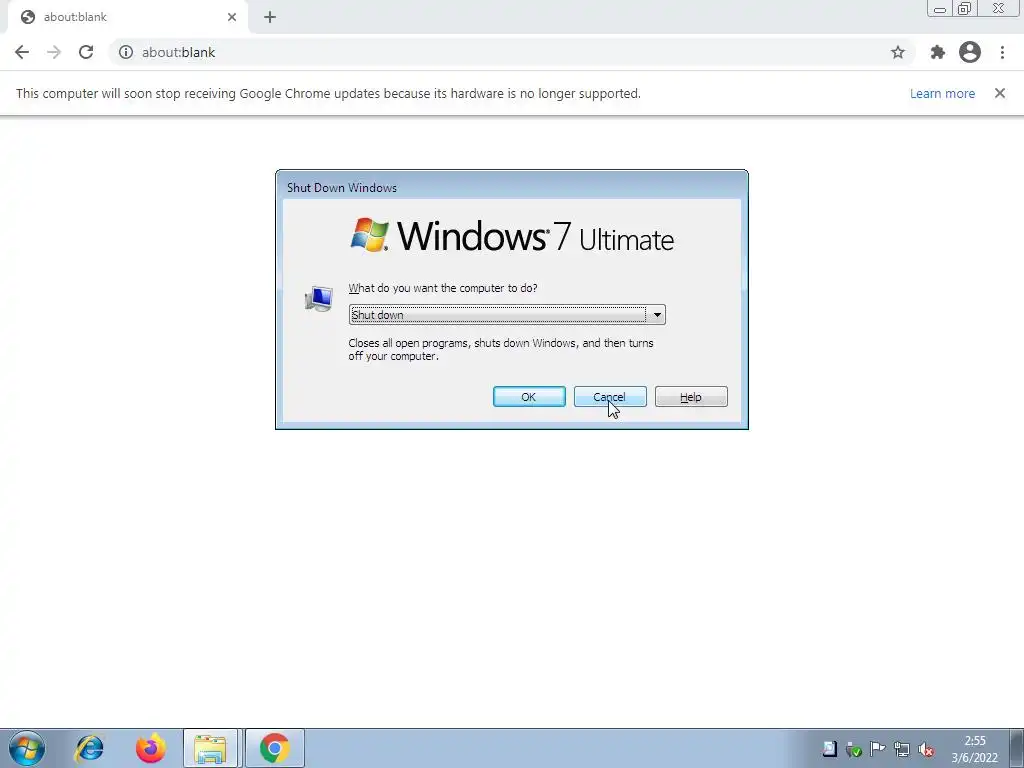This screenshot has height=768, width=1024.
Task: Launch Internet Explorer from the taskbar
Action: pyautogui.click(x=89, y=748)
